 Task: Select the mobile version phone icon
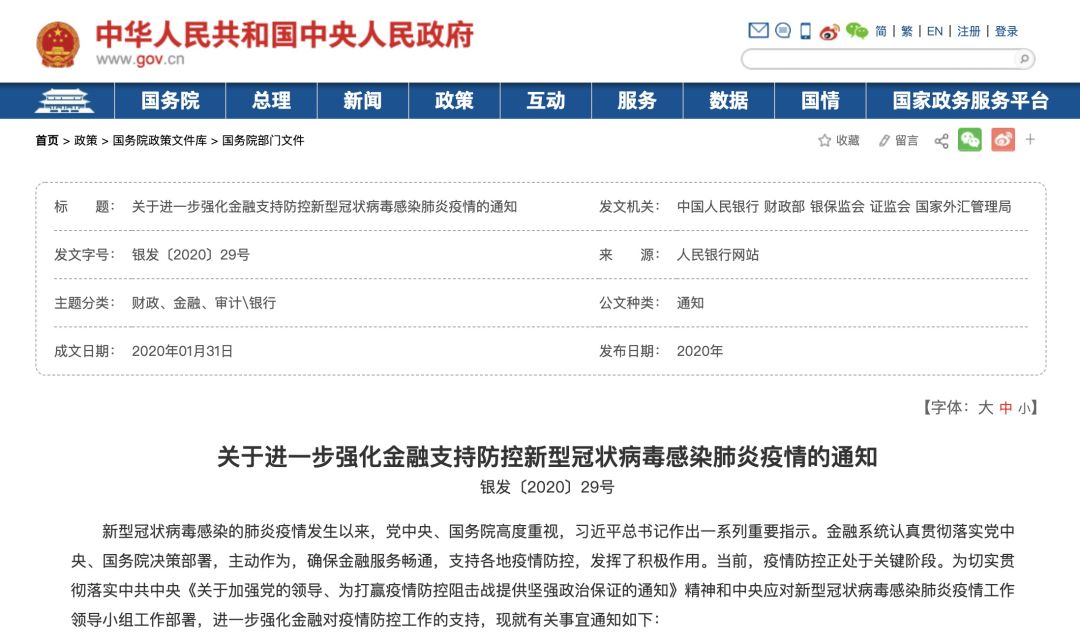click(805, 30)
